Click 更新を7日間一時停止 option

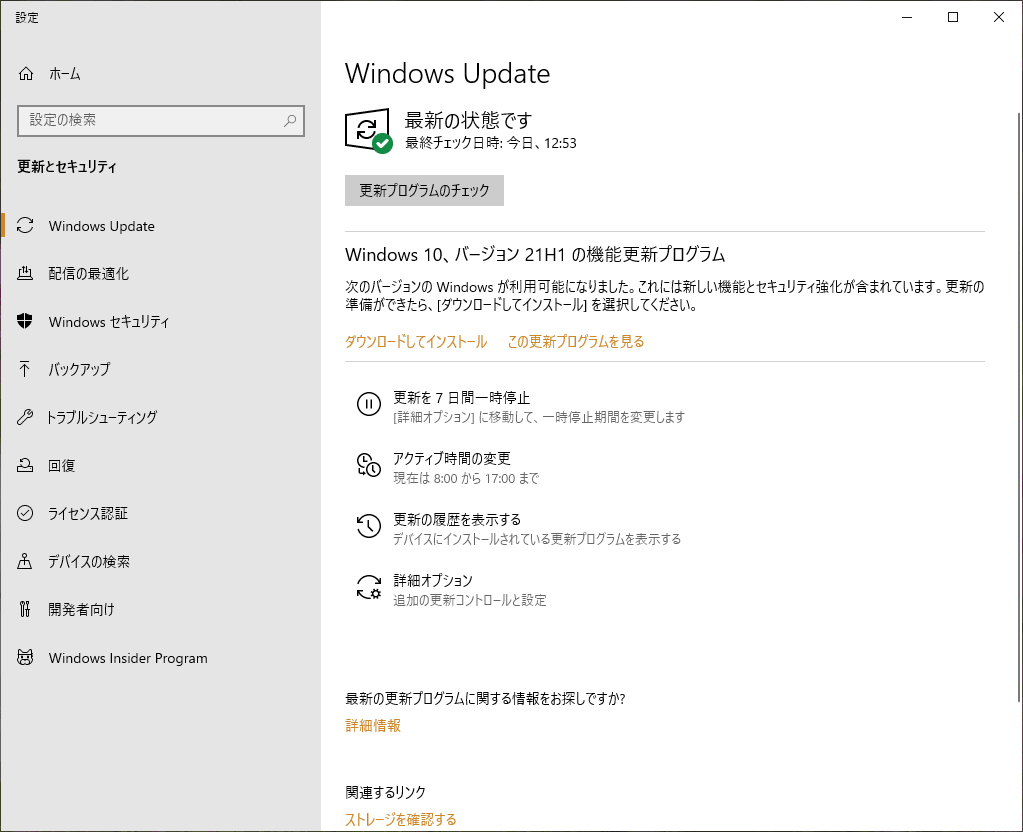pyautogui.click(x=521, y=406)
